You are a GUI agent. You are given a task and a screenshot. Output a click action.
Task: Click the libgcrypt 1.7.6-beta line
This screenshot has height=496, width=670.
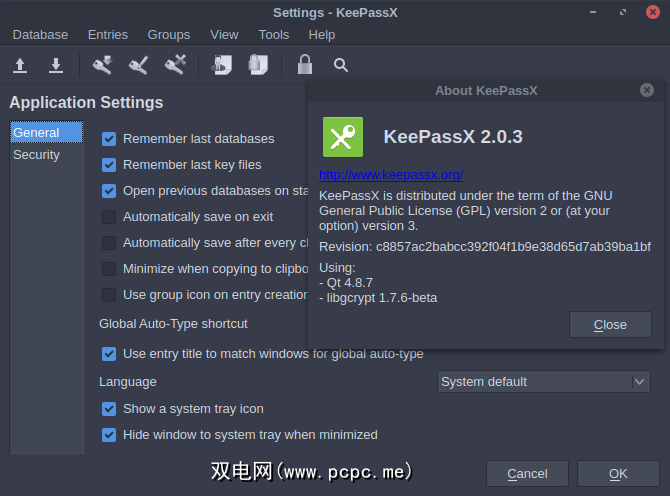(378, 298)
